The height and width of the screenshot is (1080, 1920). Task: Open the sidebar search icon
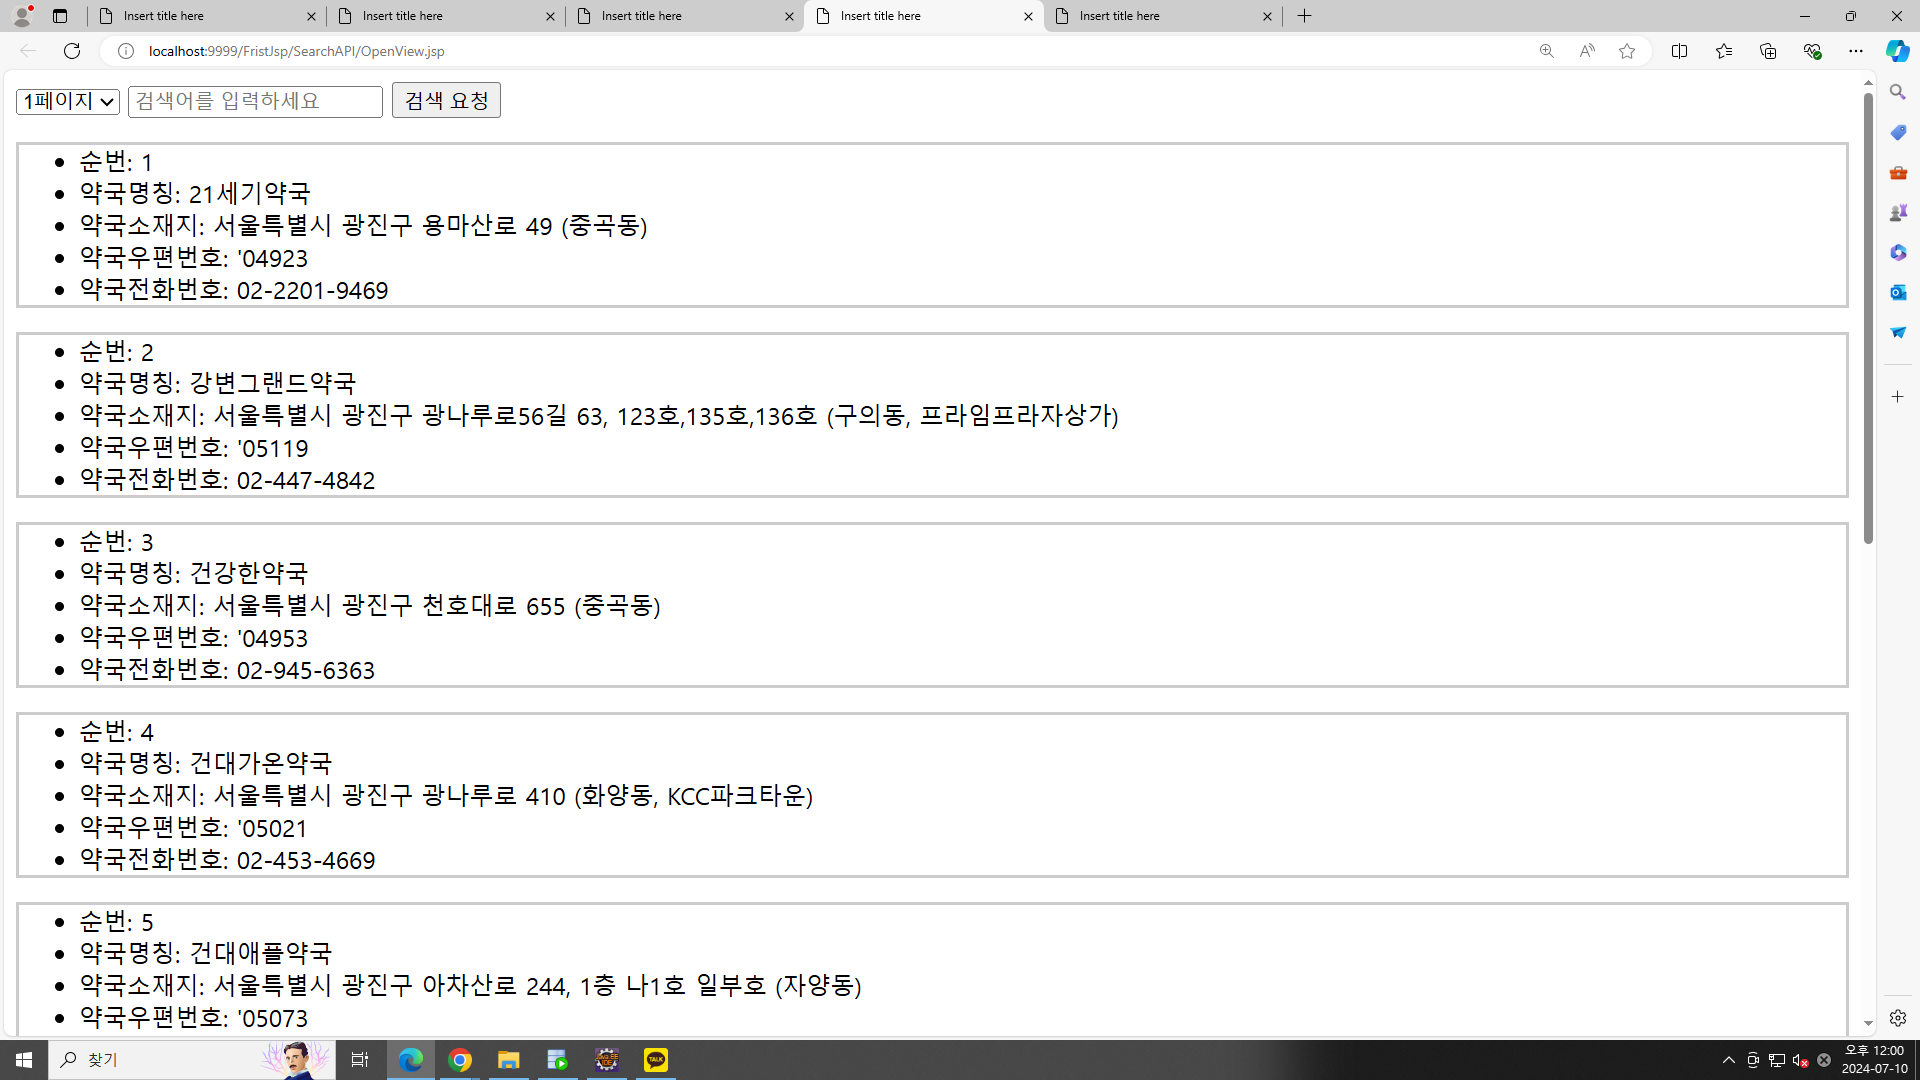pos(1897,92)
